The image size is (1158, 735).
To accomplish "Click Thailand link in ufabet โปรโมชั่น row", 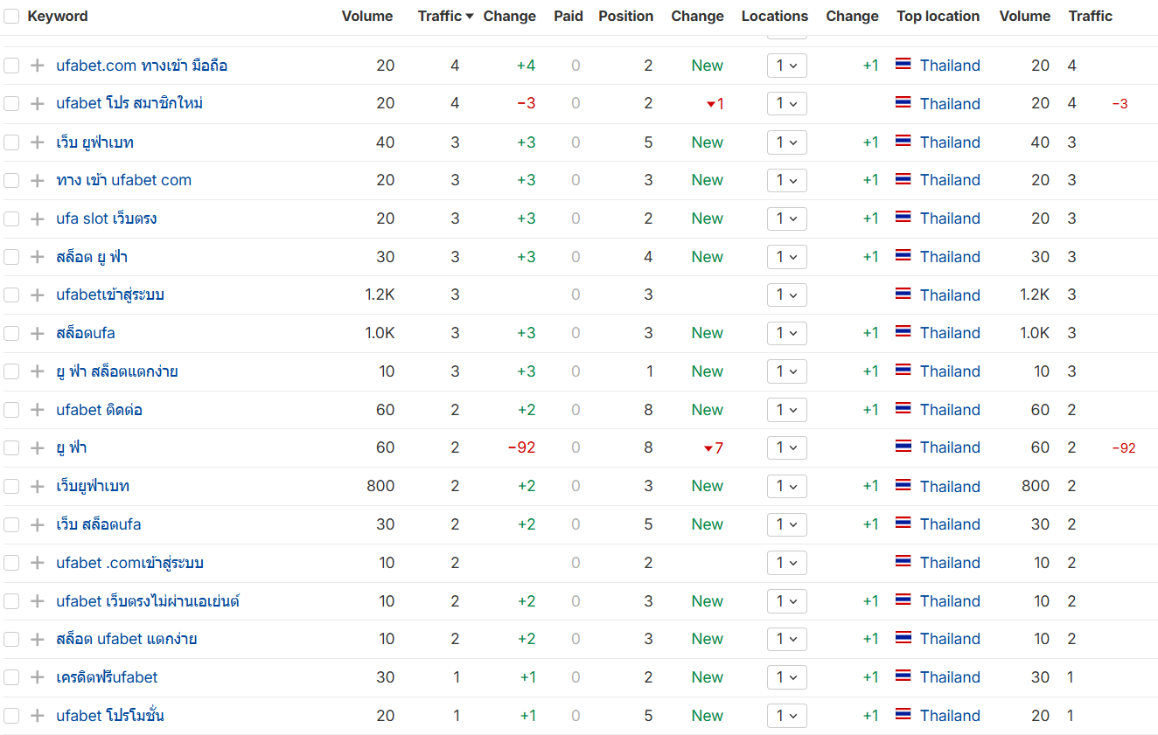I will pos(950,716).
